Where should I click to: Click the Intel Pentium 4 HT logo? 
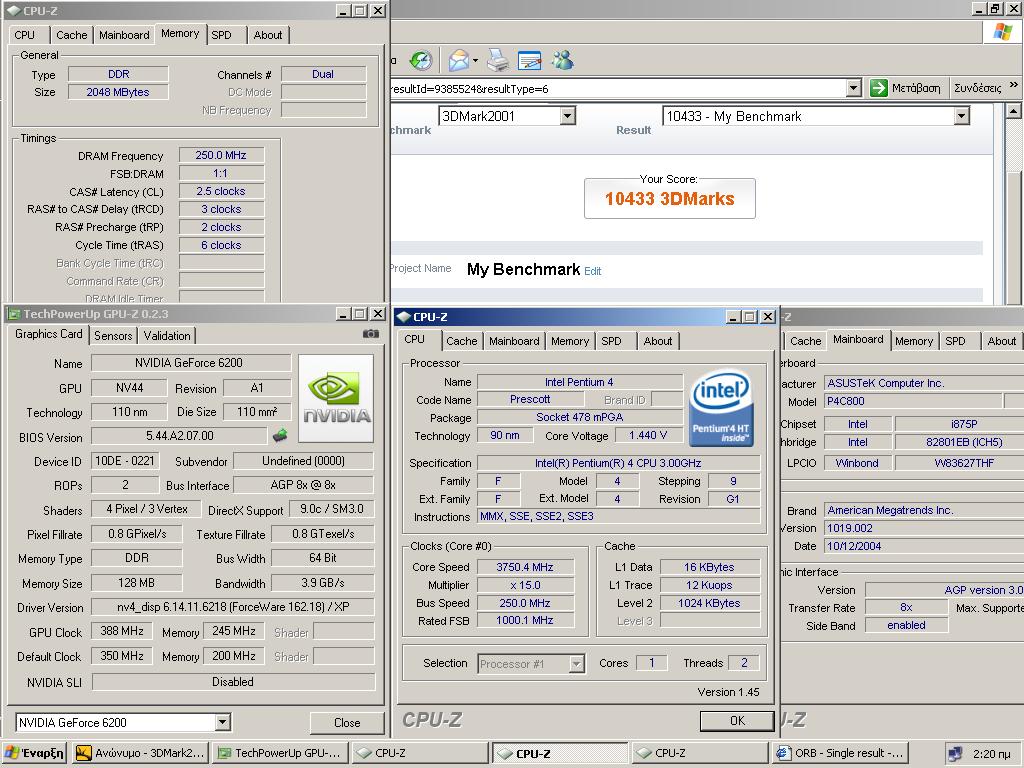722,409
